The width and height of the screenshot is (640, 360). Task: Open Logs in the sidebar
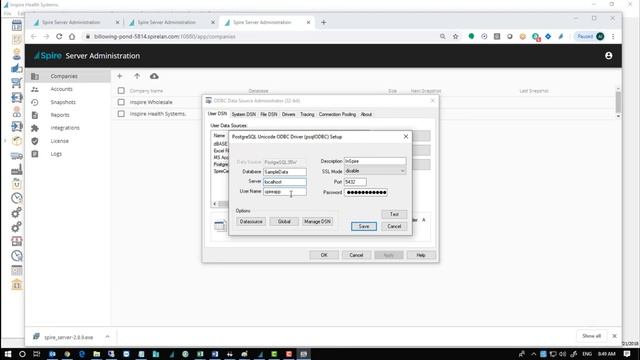(56, 154)
